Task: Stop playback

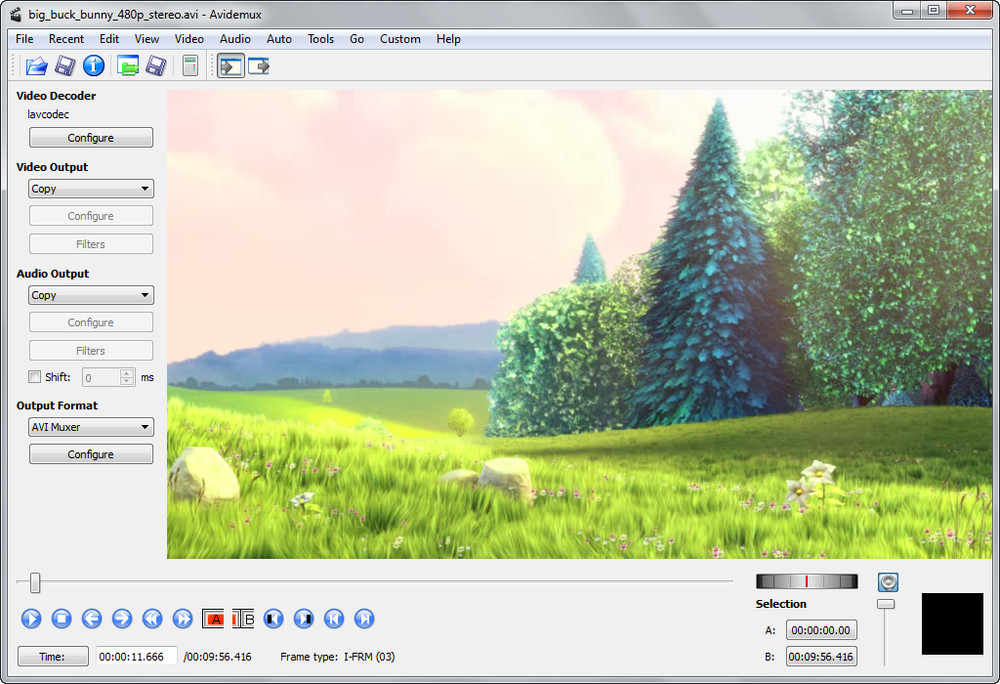Action: [61, 619]
